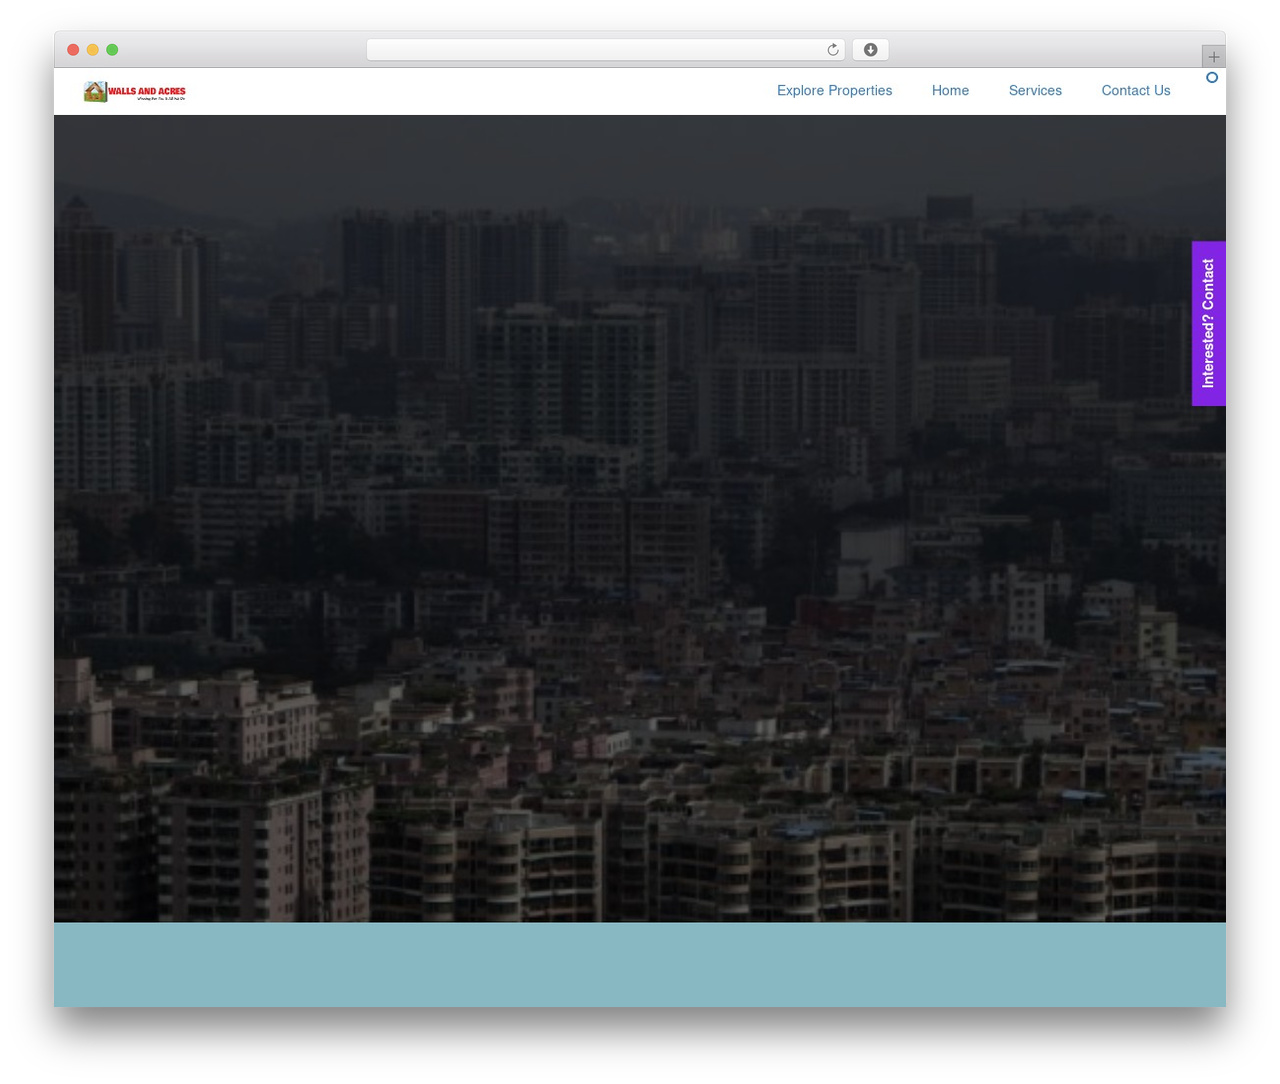Screen dimensions: 1280x1084
Task: Open the browser downloads button
Action: (x=870, y=50)
